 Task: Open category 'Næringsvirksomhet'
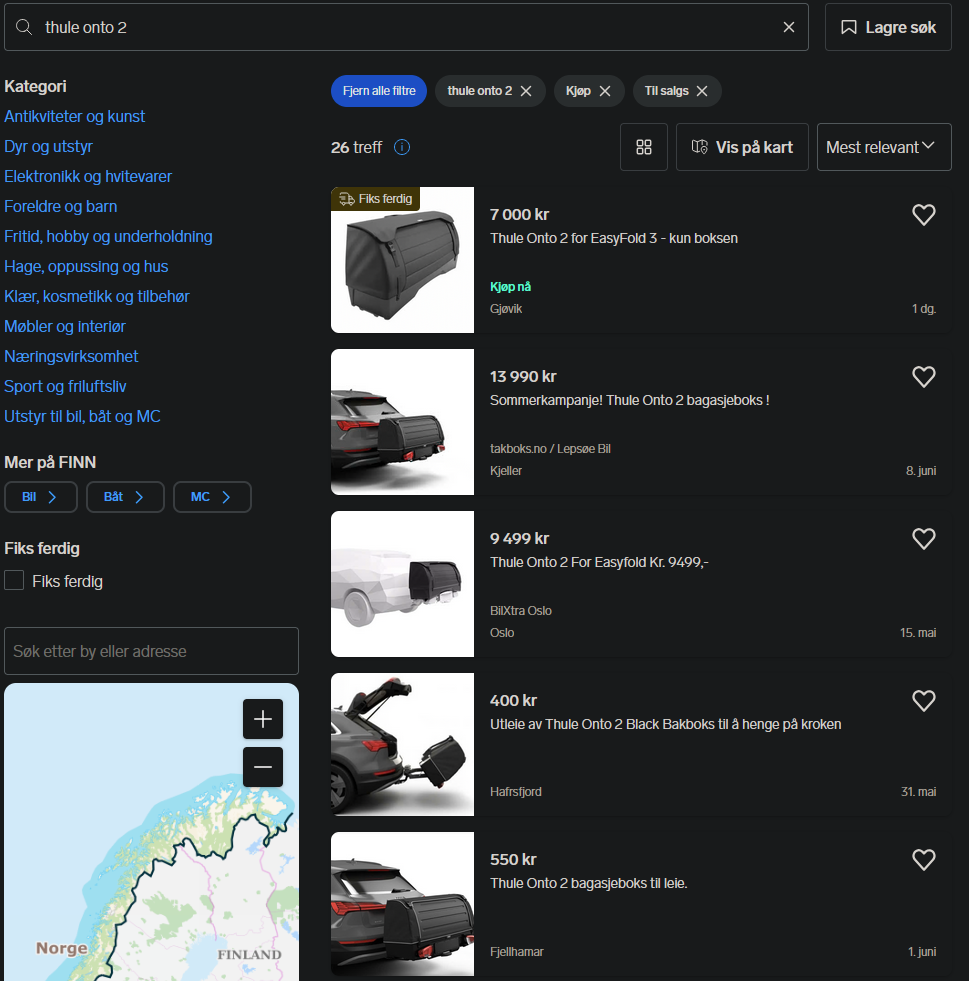point(71,357)
